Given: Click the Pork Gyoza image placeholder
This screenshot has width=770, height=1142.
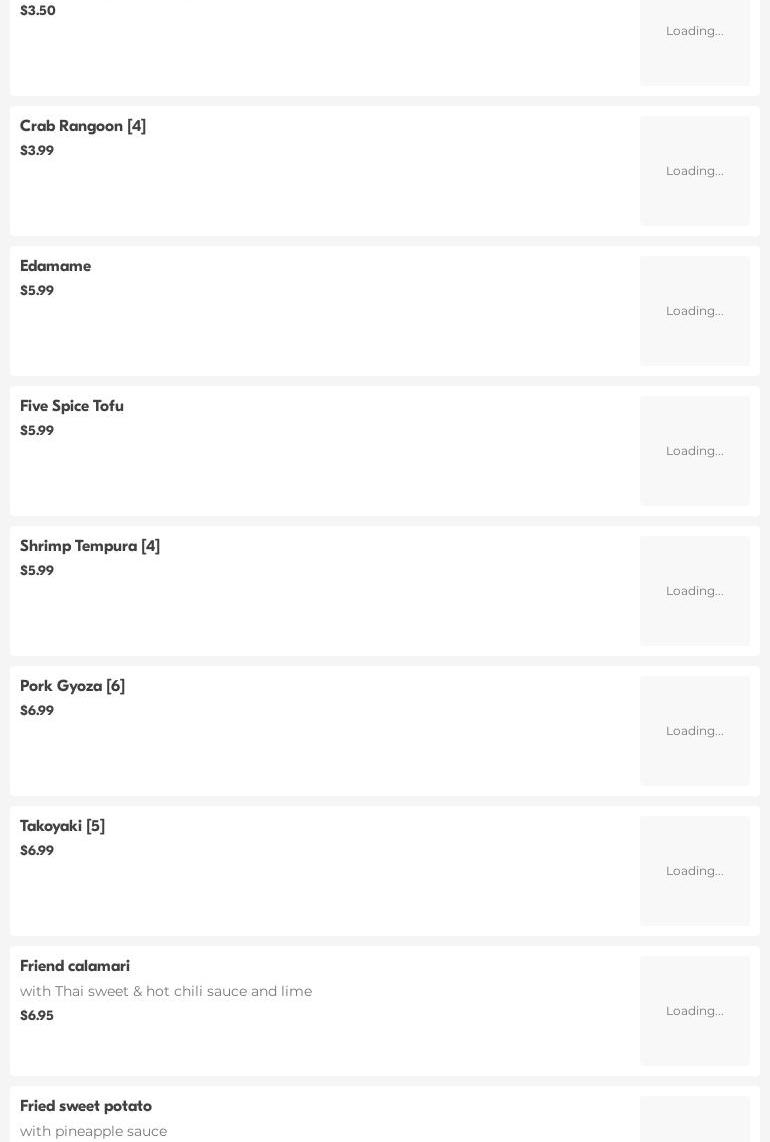Looking at the screenshot, I should tap(694, 731).
